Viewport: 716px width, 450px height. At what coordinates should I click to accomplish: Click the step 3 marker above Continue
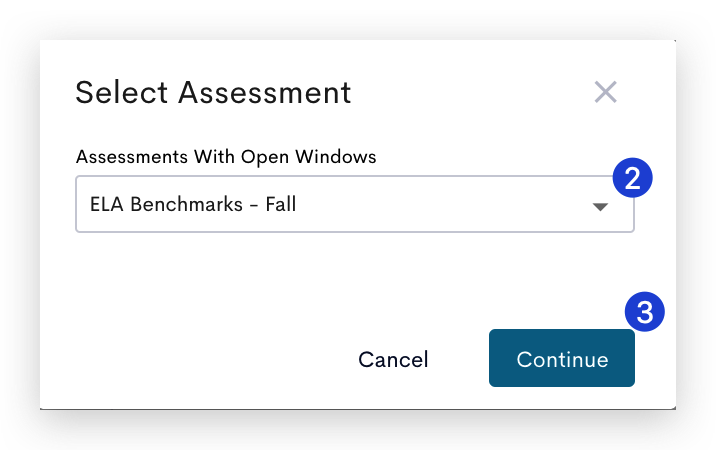(x=645, y=312)
